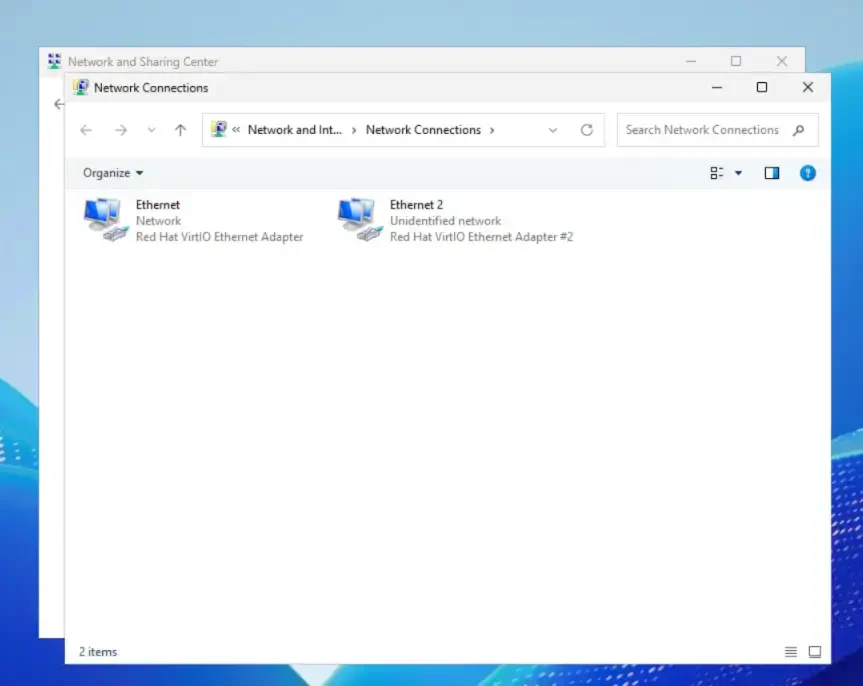Go up one level with the Up arrow
This screenshot has height=686, width=863.
(180, 130)
